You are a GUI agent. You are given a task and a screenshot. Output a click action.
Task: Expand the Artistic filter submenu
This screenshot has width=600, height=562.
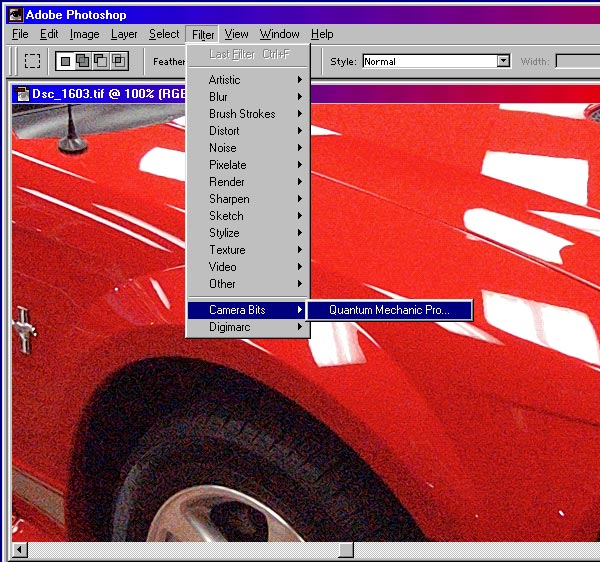248,80
